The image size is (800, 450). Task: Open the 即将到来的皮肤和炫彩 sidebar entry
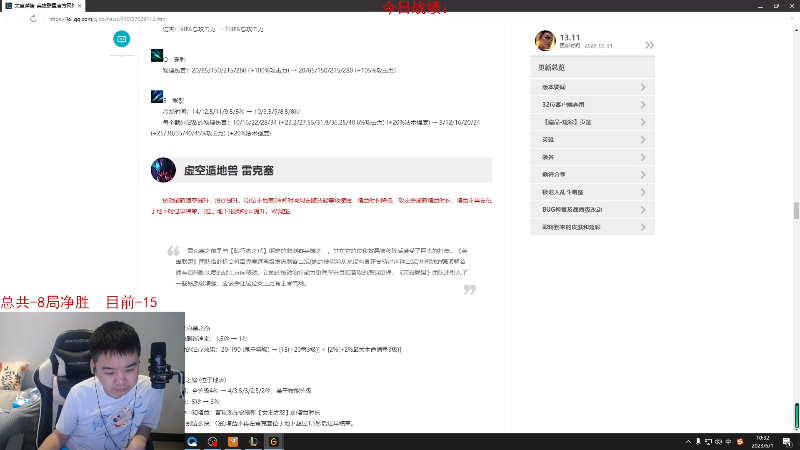click(x=592, y=227)
